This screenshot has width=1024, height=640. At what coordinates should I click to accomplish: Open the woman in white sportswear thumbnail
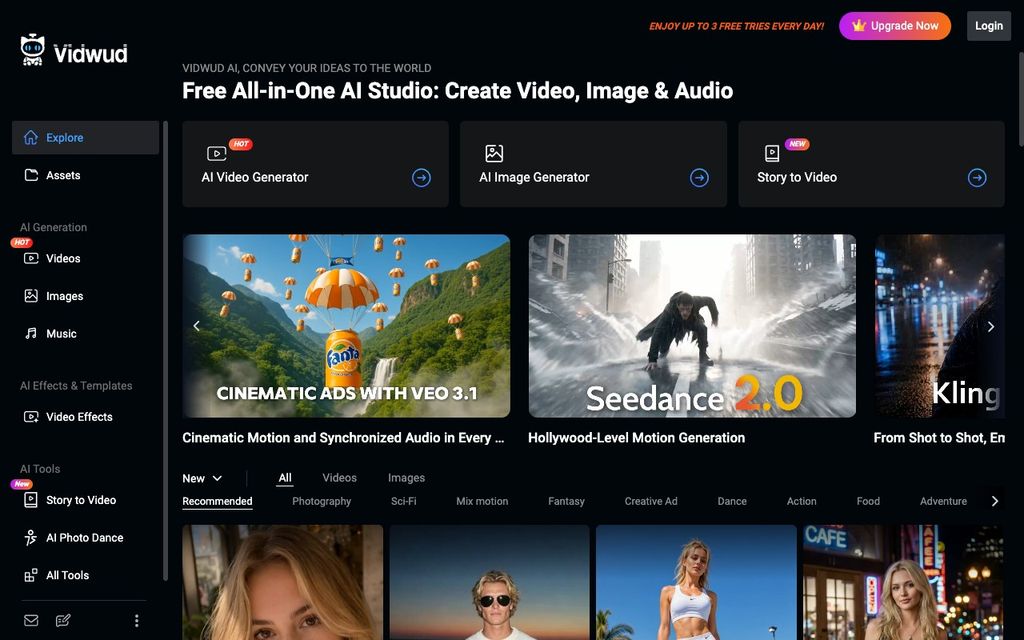696,582
